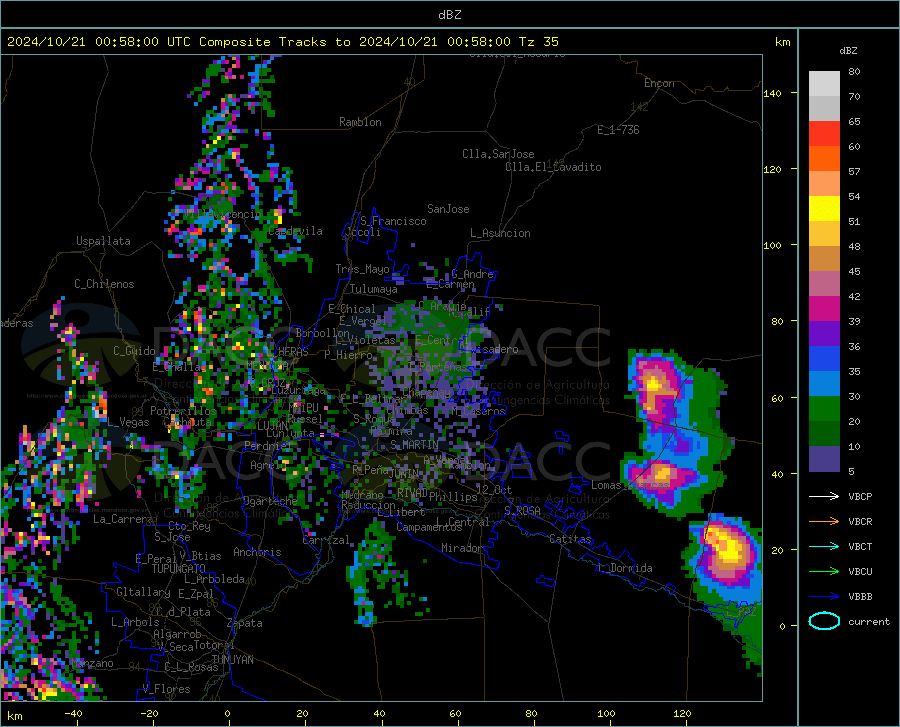
Task: Click the Ugarteche label
Action: [270, 500]
